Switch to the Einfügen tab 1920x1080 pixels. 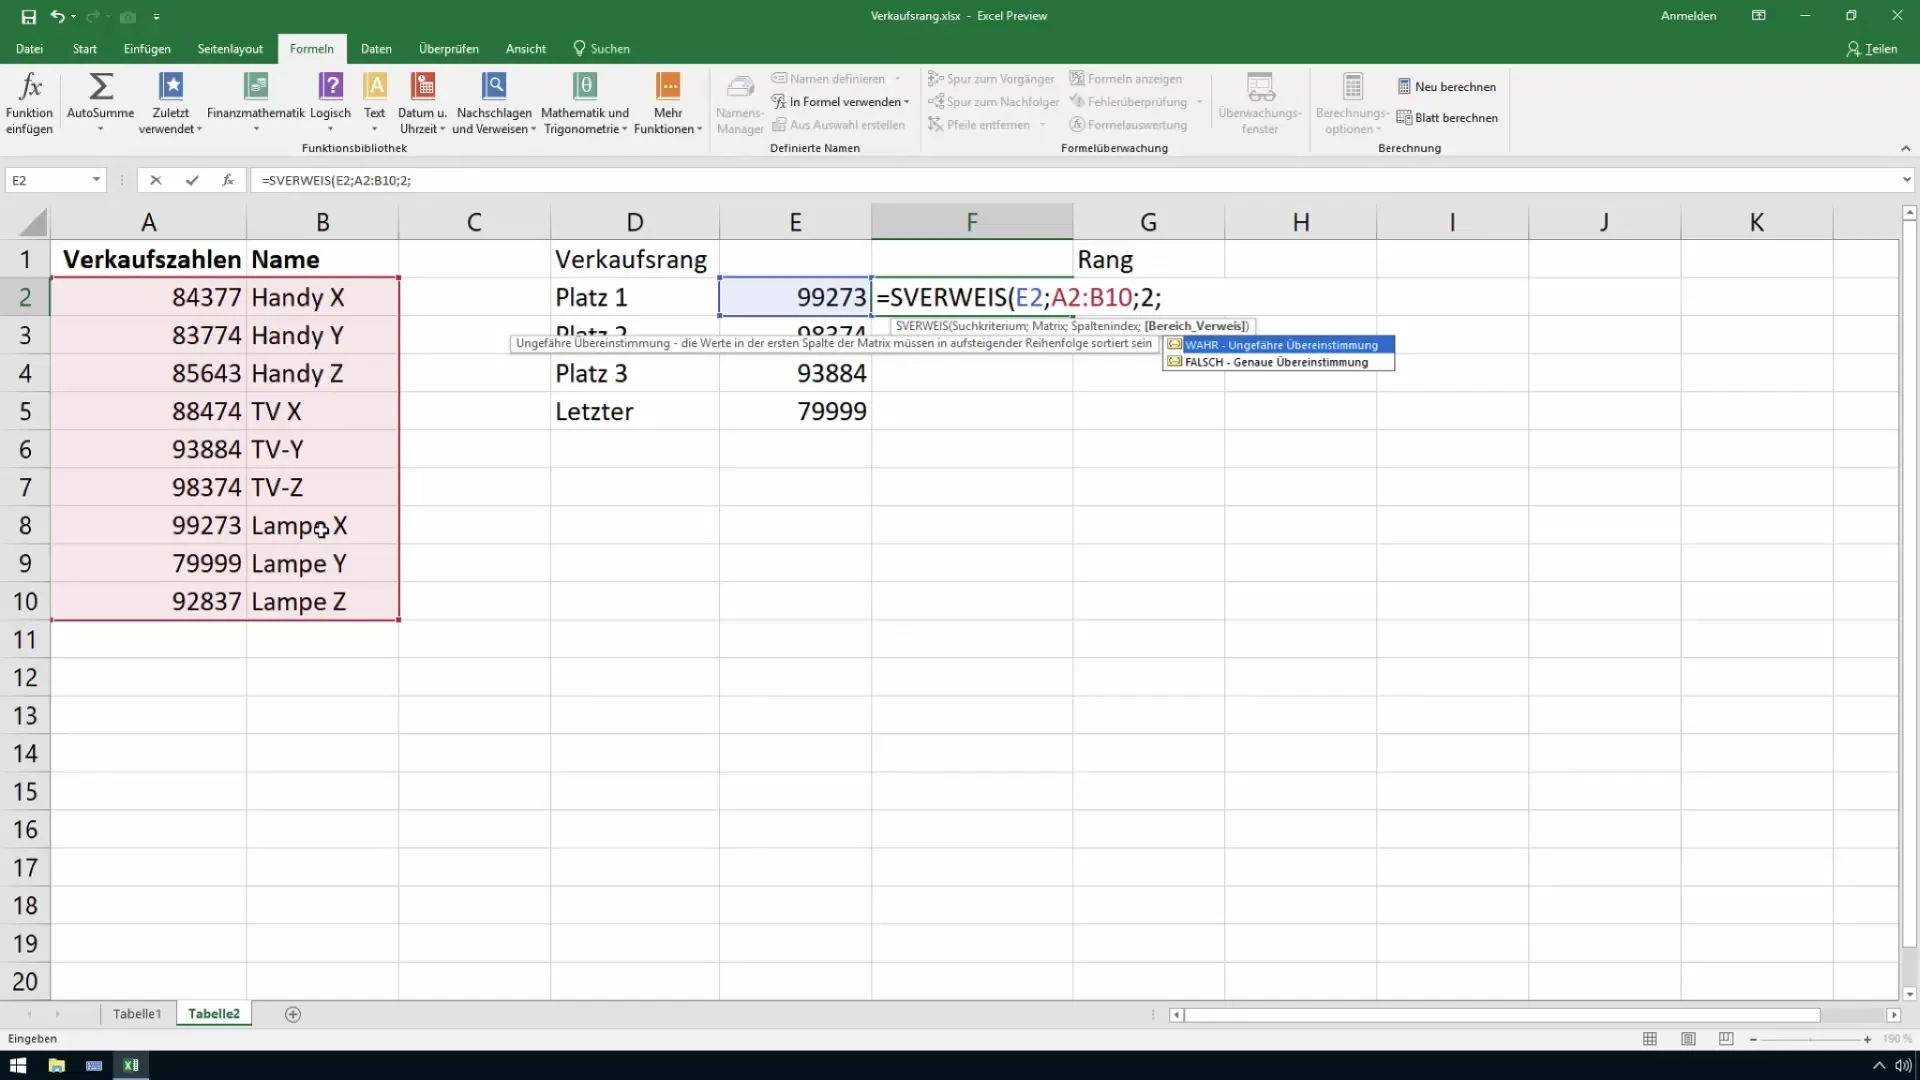coord(147,48)
